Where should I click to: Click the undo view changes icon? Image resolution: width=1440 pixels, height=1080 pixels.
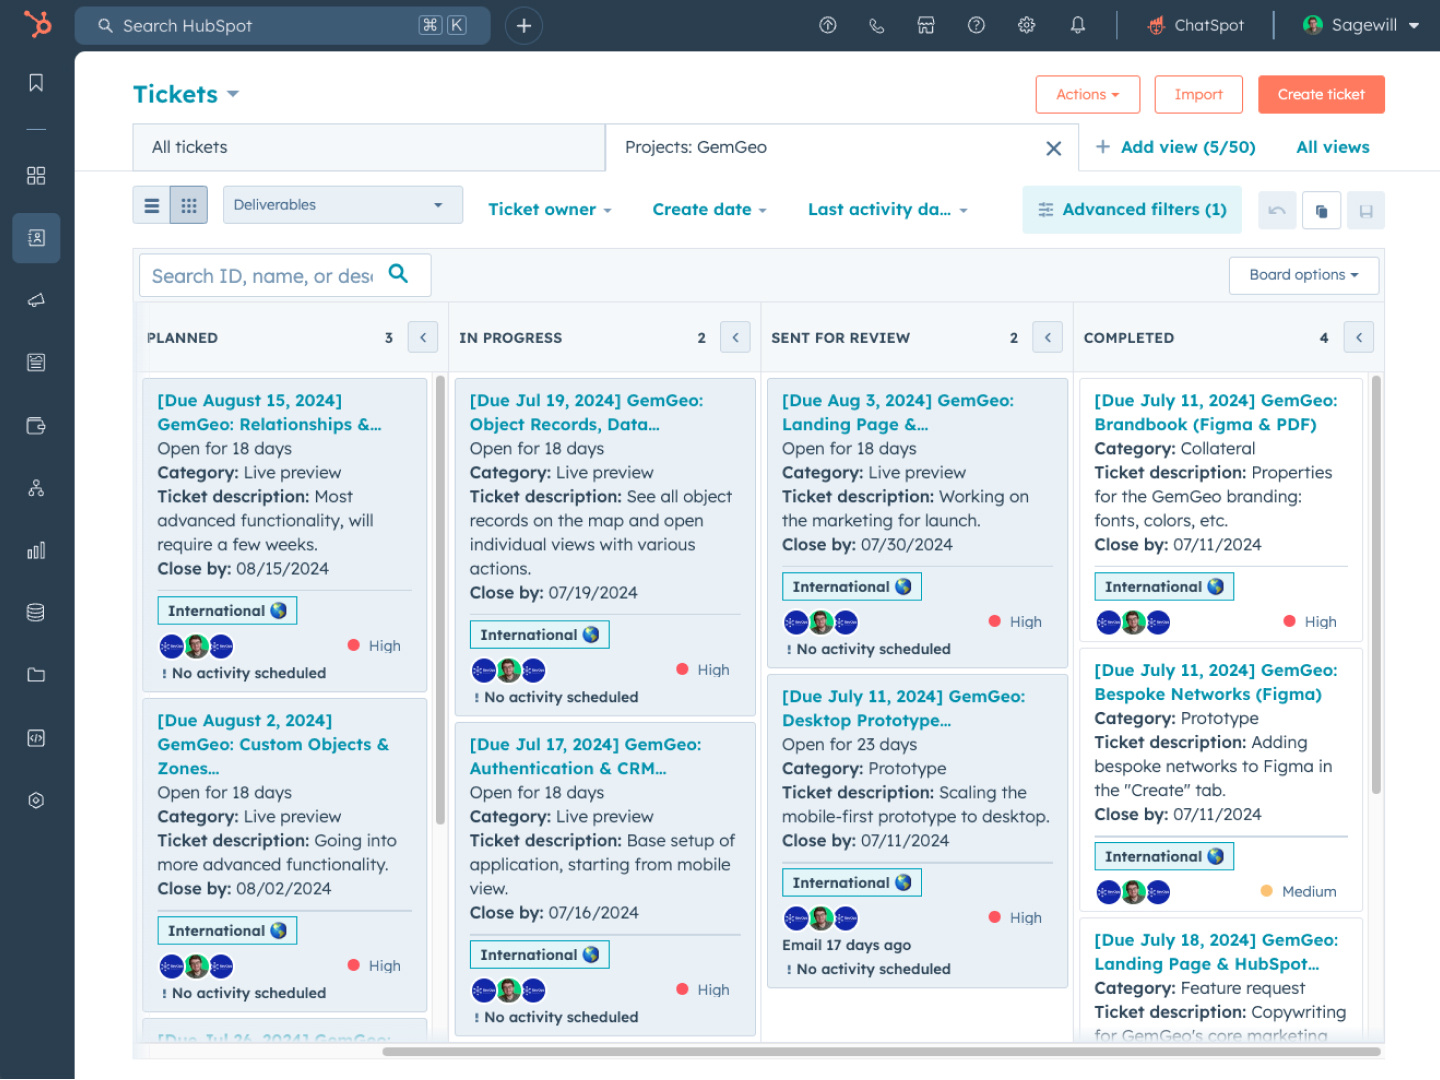point(1277,211)
